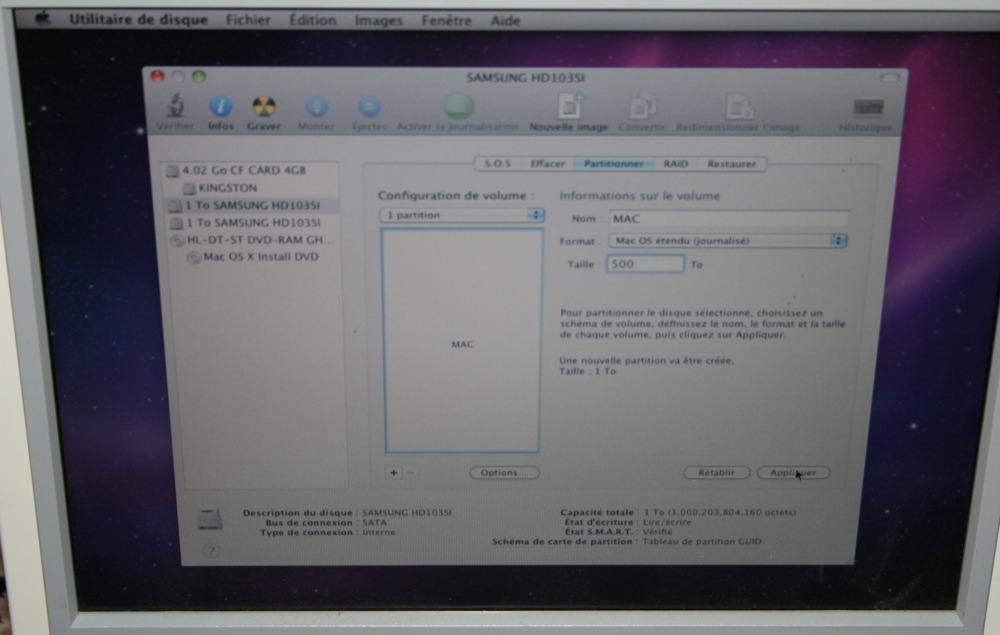Screen dimensions: 1000x635
Task: Click the 'Capacité totale' value text
Action: (x=719, y=513)
